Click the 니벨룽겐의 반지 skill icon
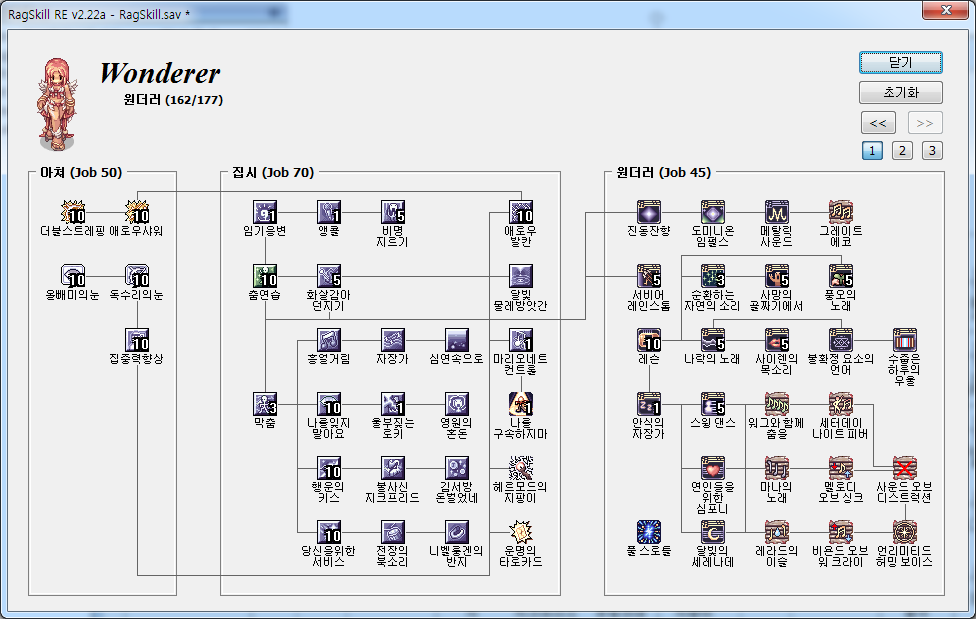This screenshot has width=976, height=619. tap(457, 532)
